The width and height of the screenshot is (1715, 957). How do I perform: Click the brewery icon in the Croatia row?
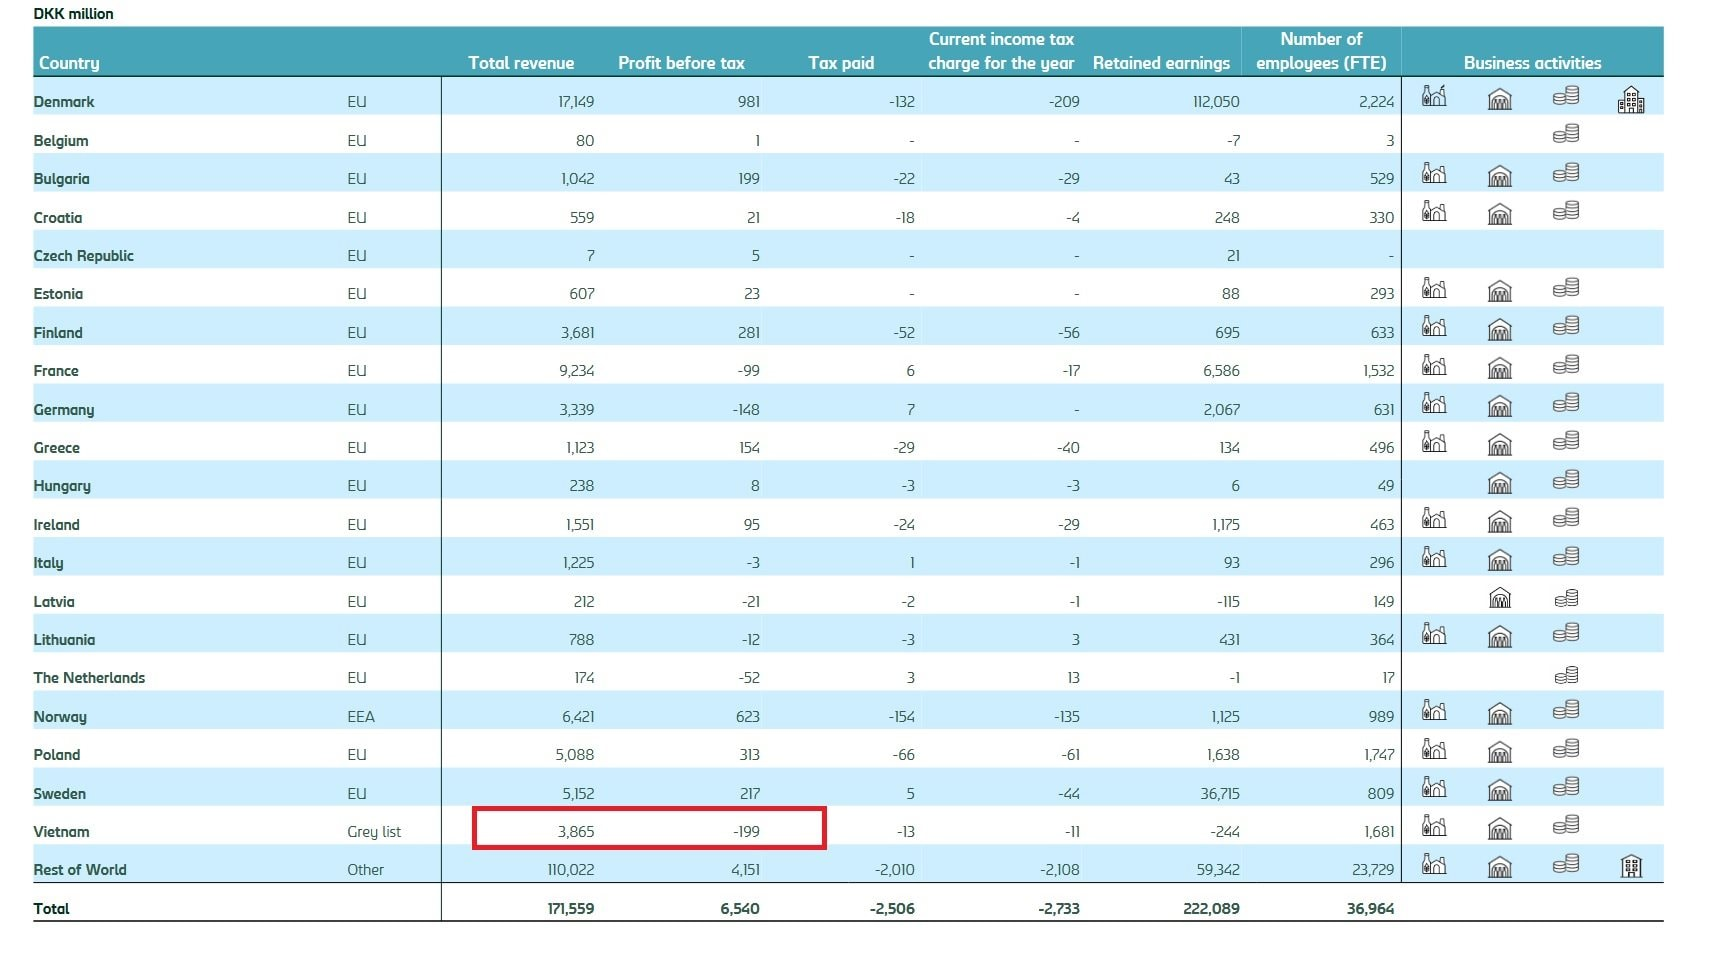[x=1434, y=212]
